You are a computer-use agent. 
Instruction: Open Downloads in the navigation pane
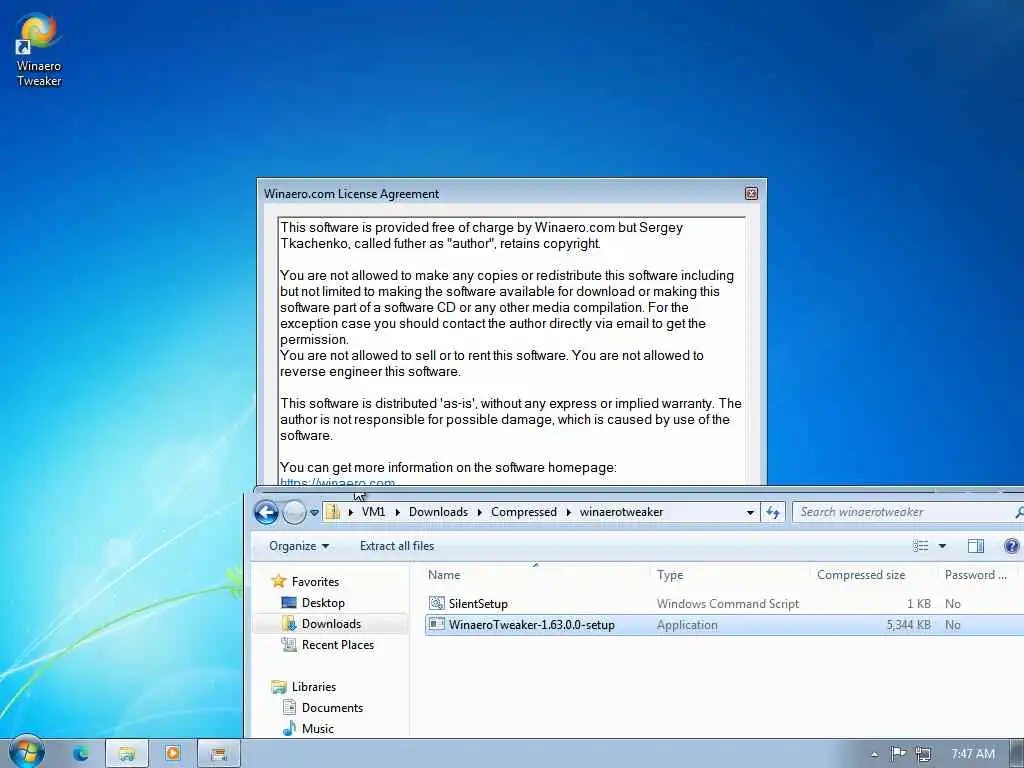pos(331,624)
